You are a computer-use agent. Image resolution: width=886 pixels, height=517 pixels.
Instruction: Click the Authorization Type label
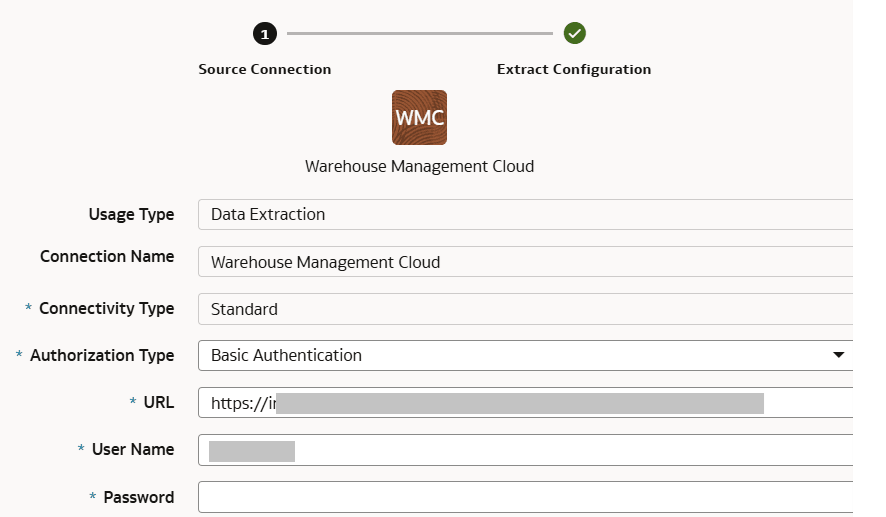click(102, 355)
